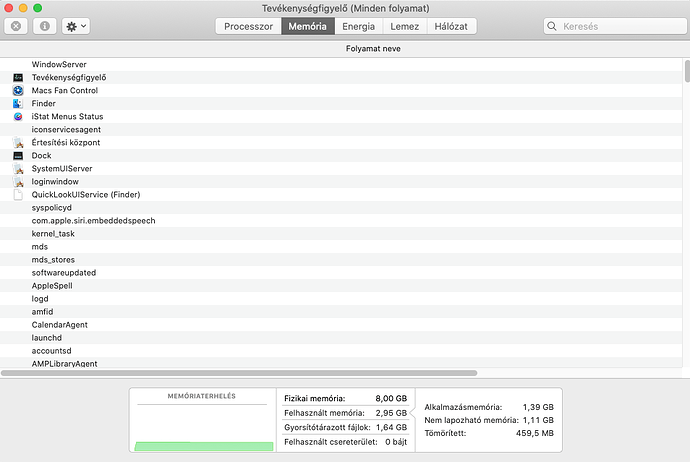Click the quit process (X) toolbar button
690x462 pixels.
coord(16,26)
